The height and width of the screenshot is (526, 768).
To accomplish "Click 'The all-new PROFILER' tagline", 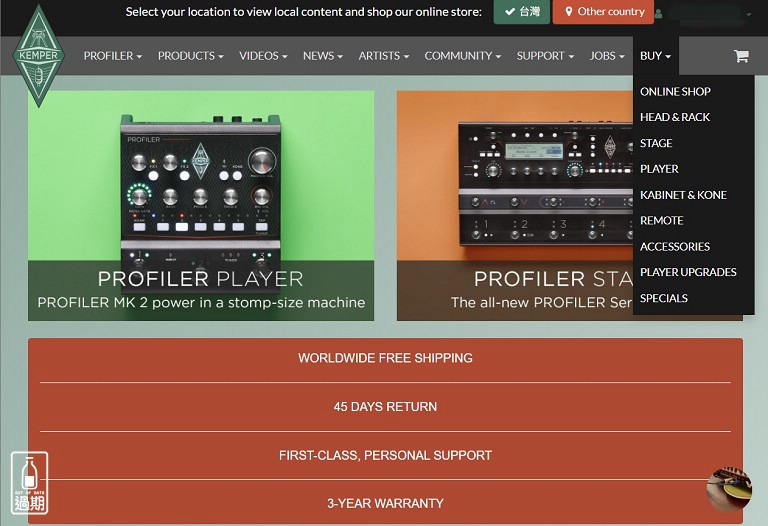I will (x=541, y=303).
